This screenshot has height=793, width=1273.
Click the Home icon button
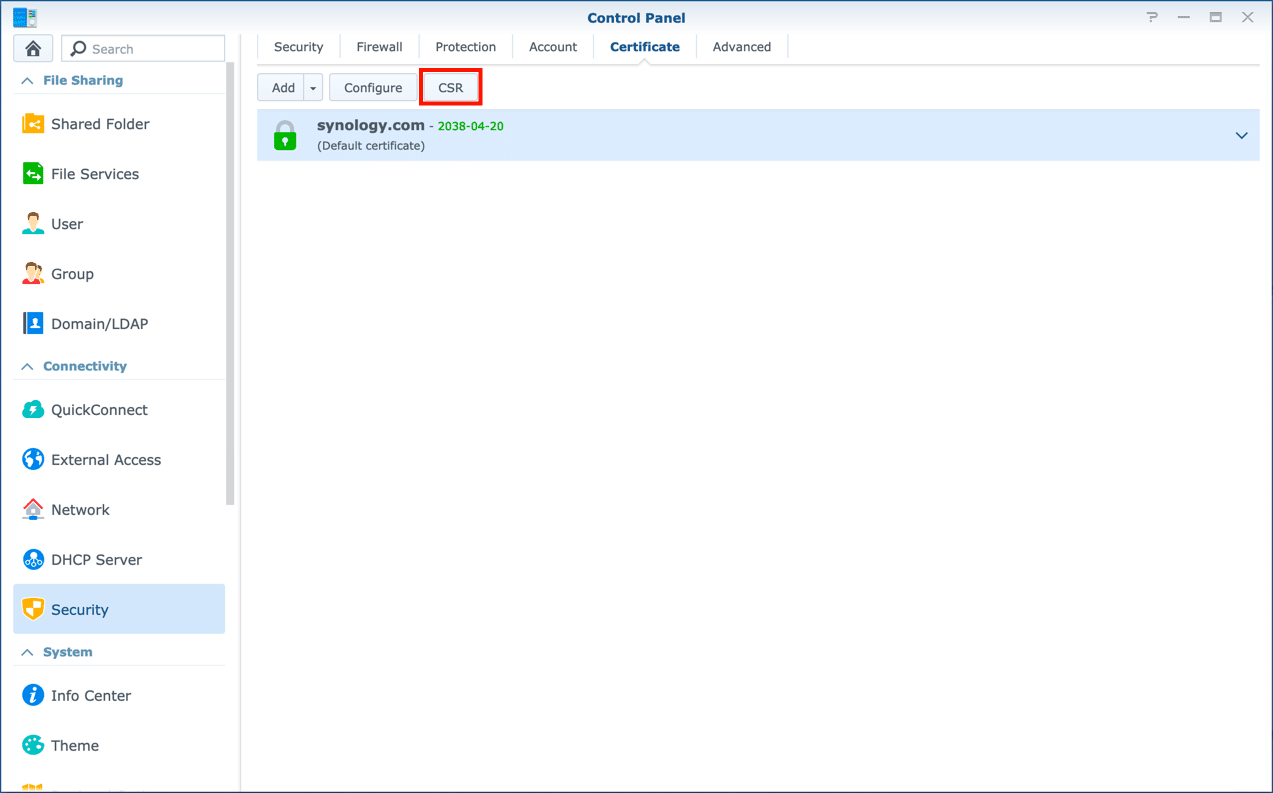33,48
